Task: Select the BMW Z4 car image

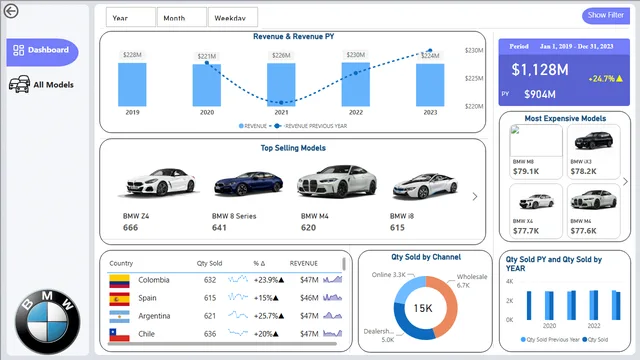Action: (160, 182)
